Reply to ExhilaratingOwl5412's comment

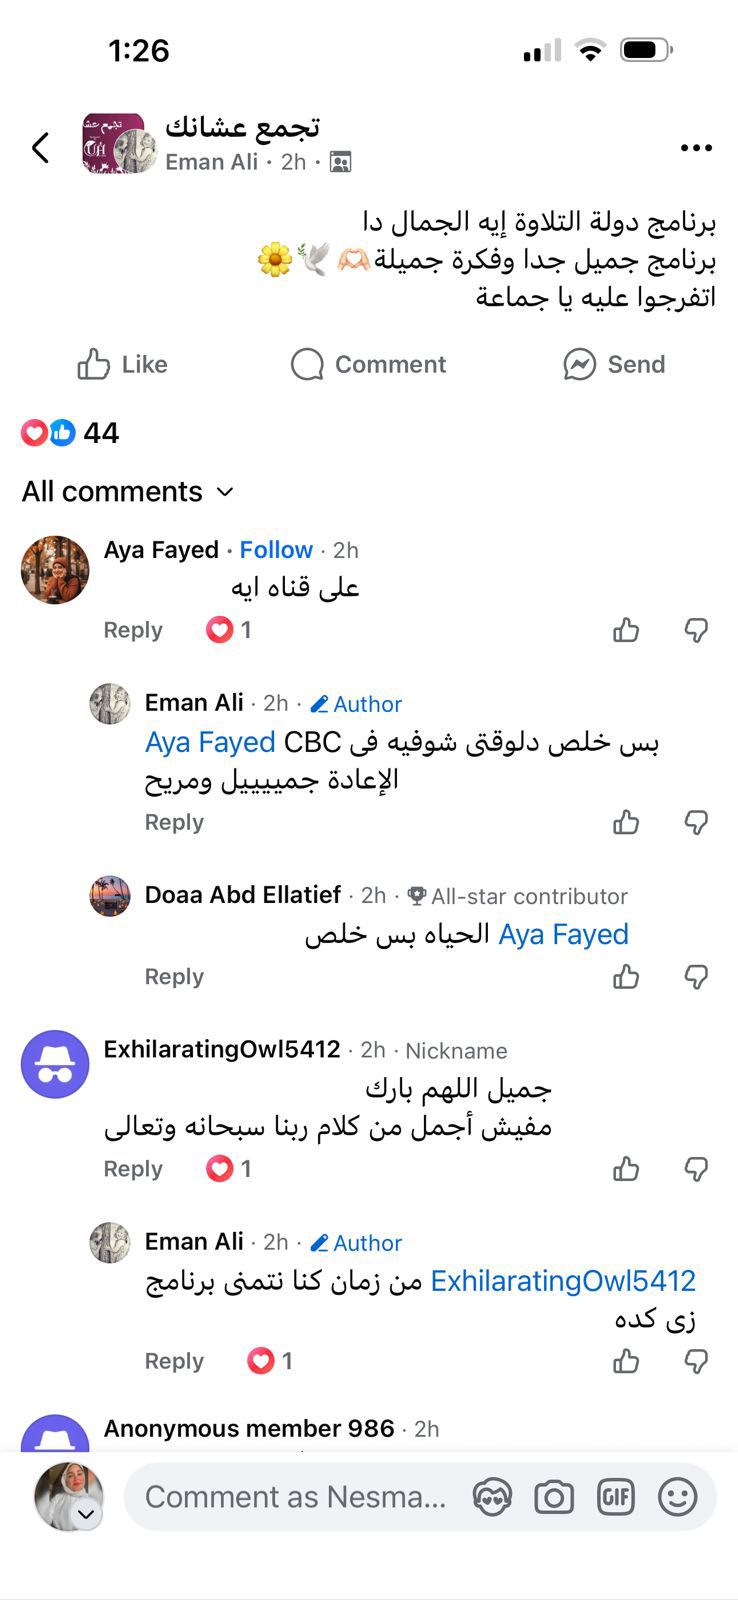point(133,1169)
